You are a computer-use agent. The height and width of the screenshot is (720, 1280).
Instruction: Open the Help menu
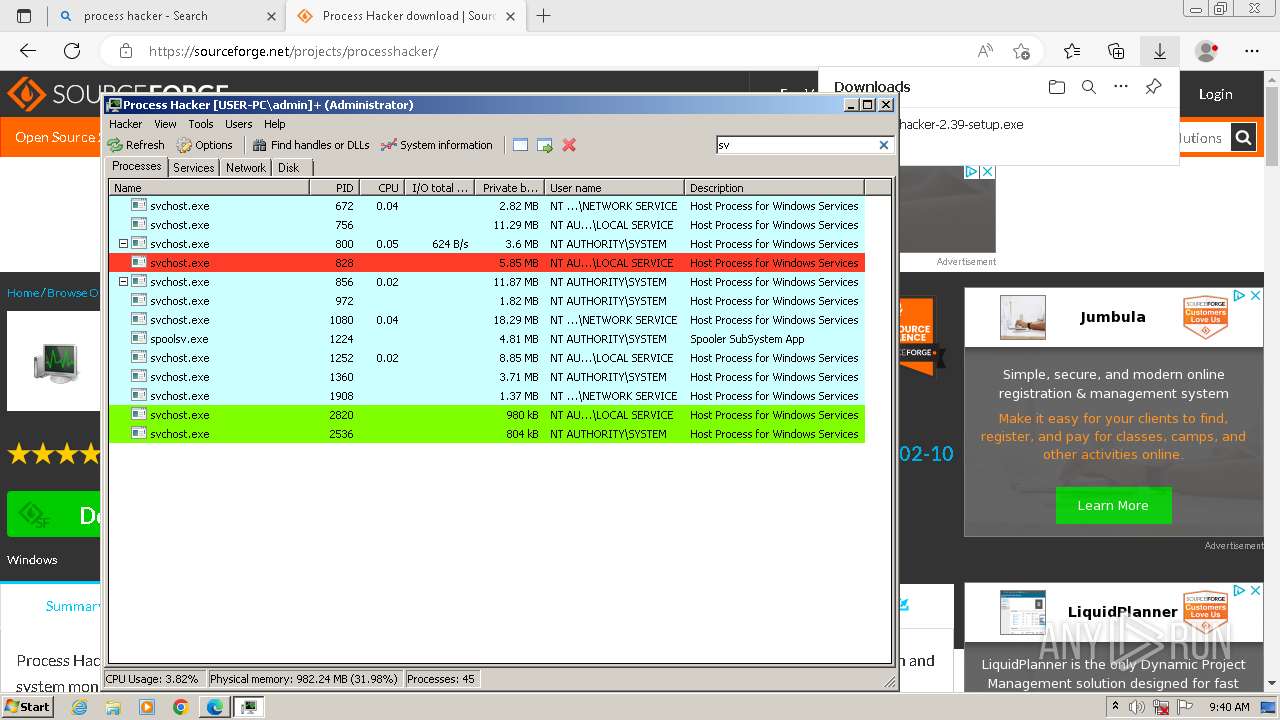click(275, 124)
